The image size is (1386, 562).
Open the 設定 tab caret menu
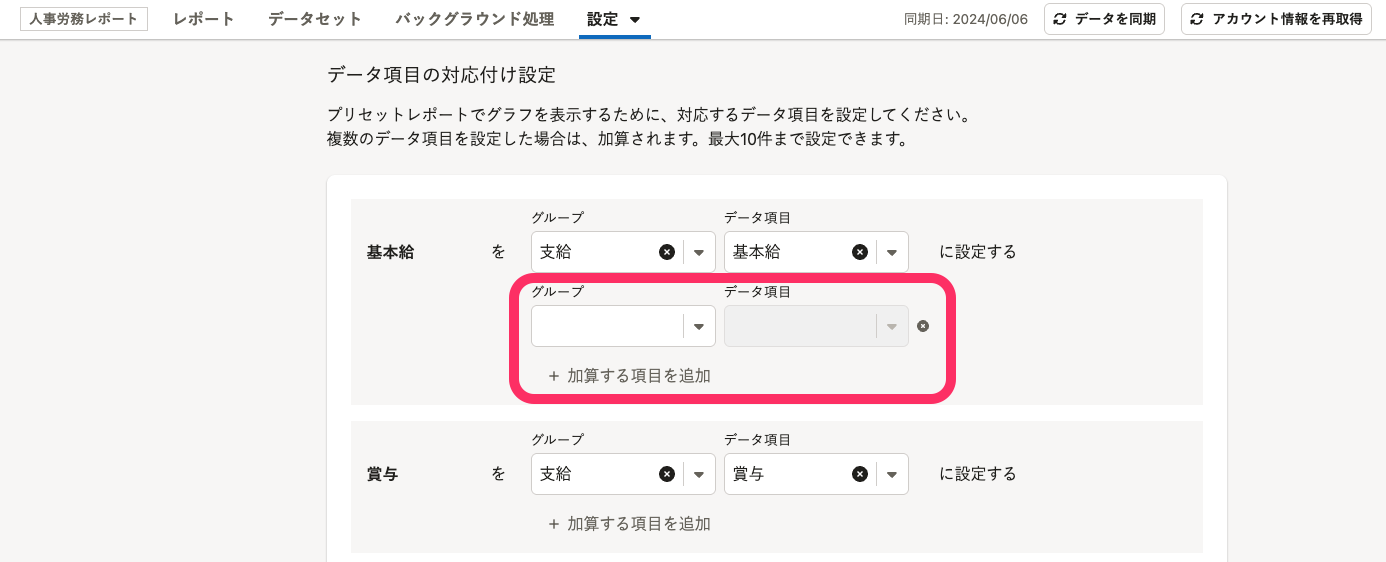(635, 20)
